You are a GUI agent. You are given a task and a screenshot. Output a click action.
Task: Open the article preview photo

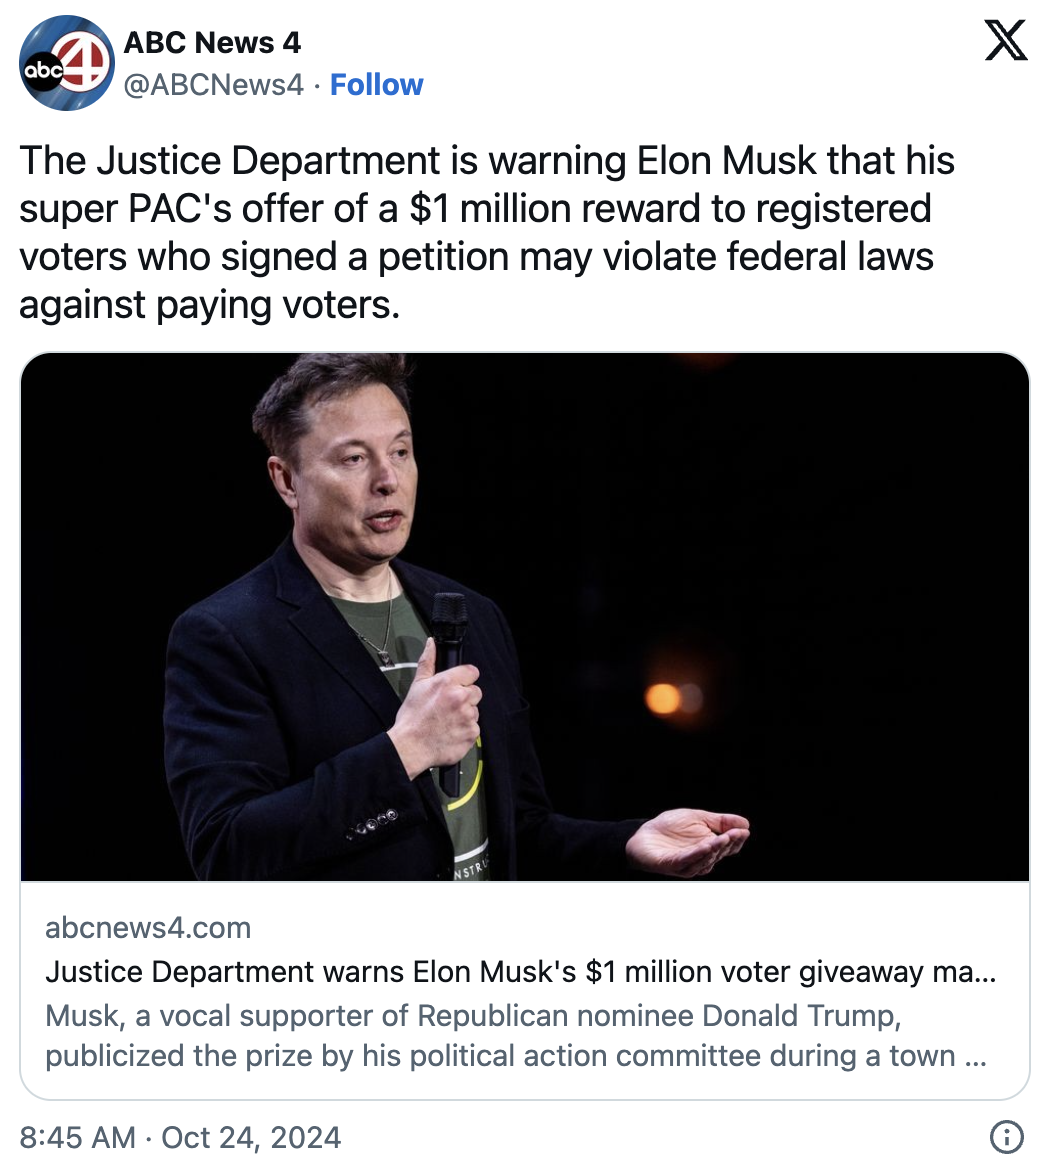(x=524, y=616)
